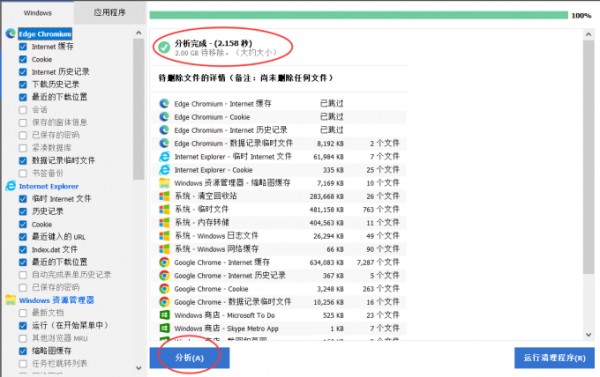Click Edge icon in Edge Chromium - 数据记录临时文件 row

pyautogui.click(x=164, y=143)
